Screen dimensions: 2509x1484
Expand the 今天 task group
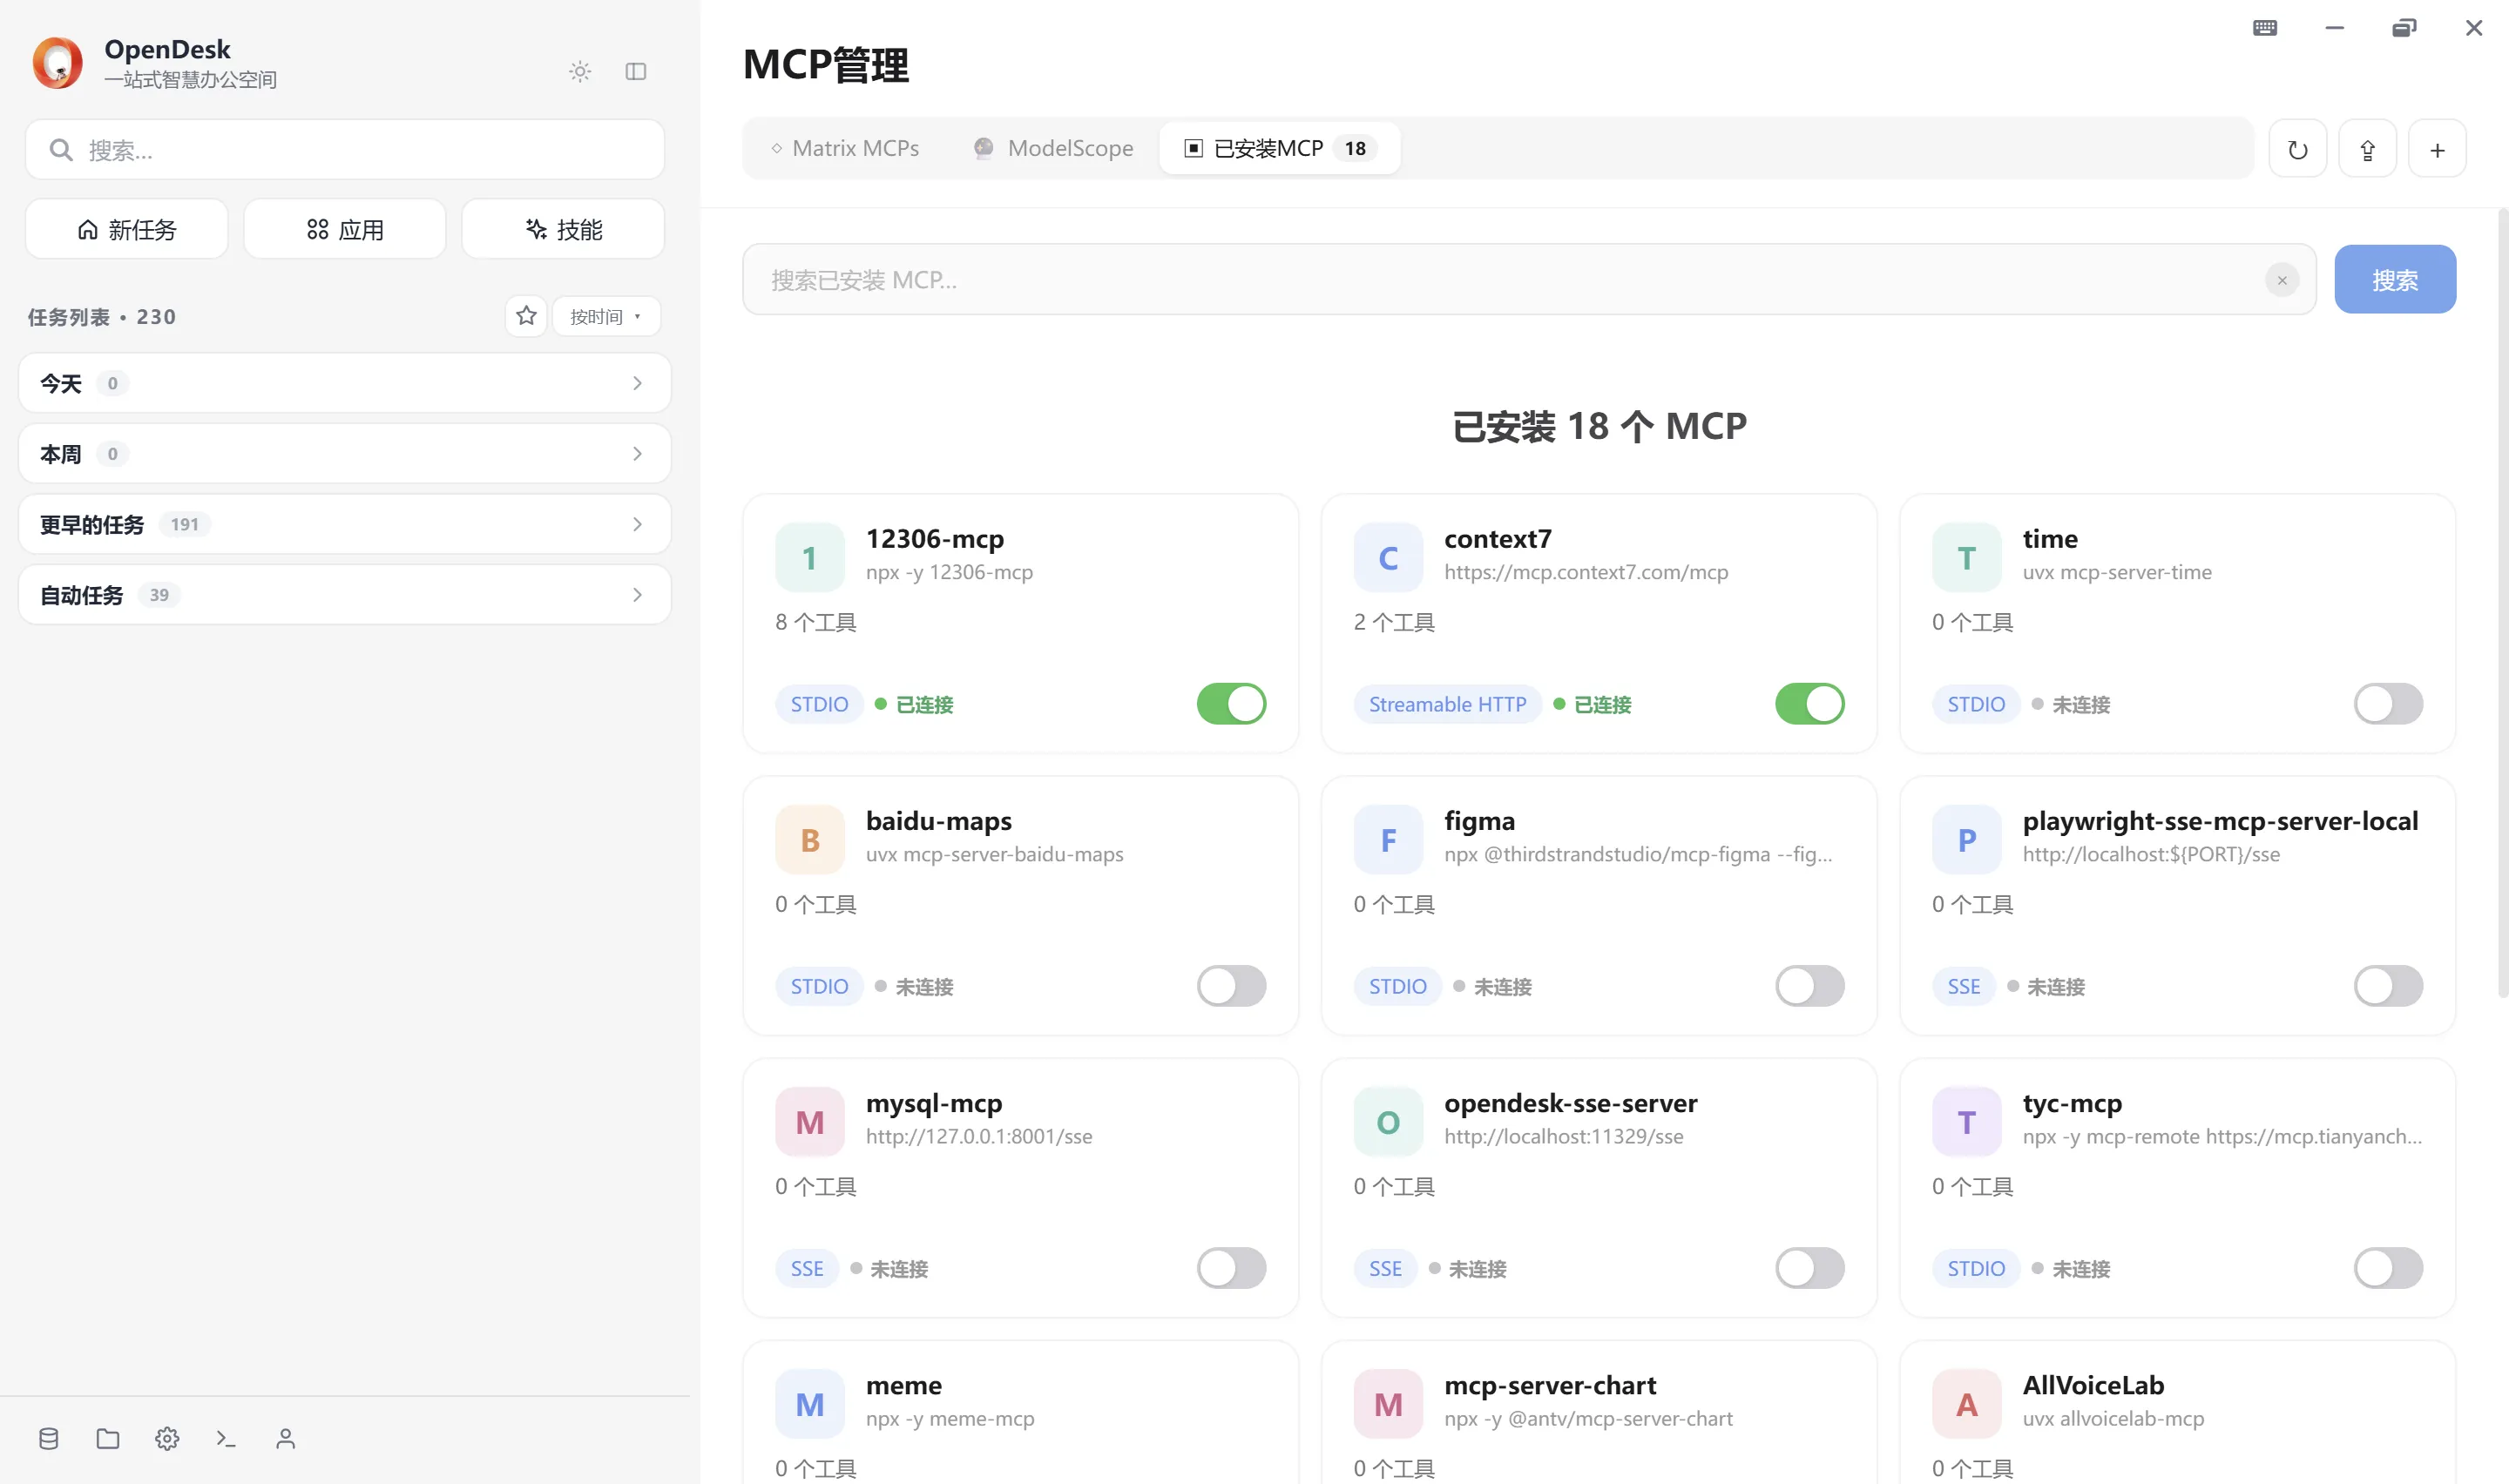click(x=344, y=383)
